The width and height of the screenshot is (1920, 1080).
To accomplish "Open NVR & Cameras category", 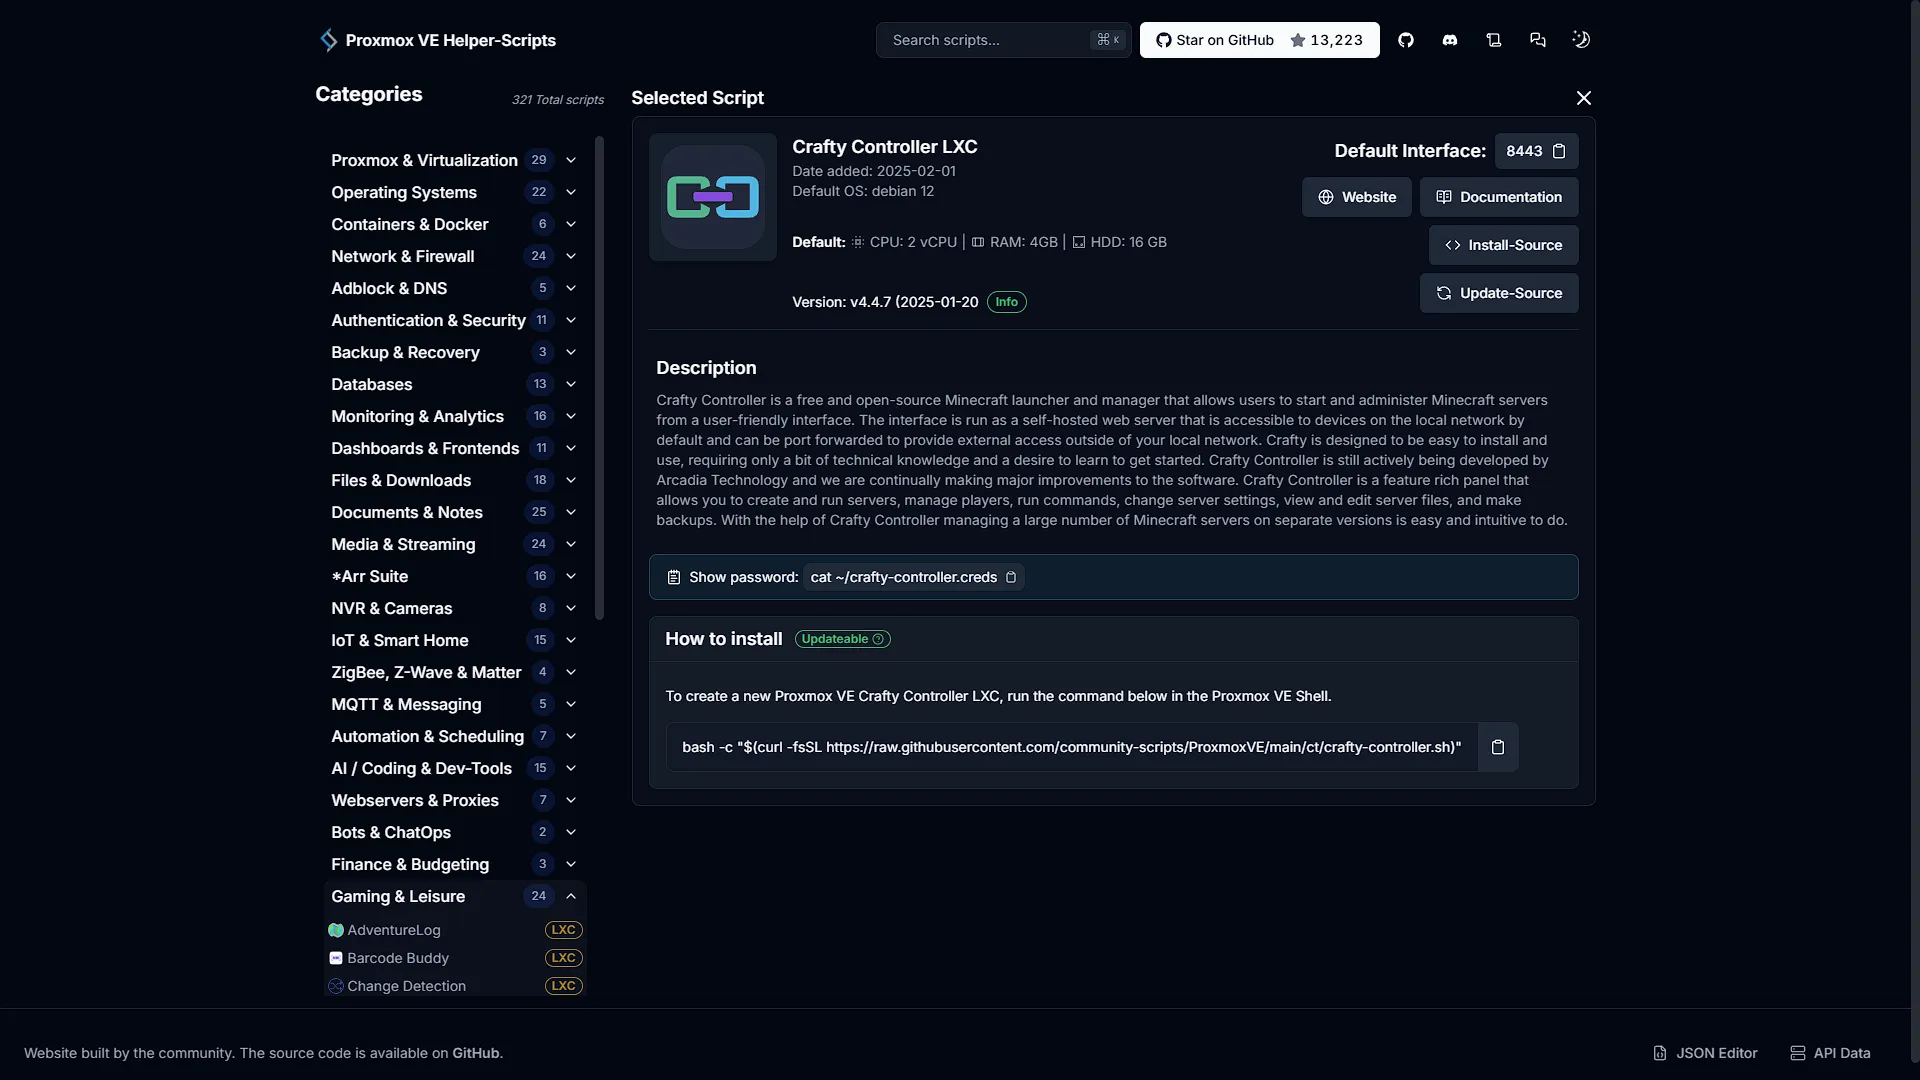I will tap(455, 608).
